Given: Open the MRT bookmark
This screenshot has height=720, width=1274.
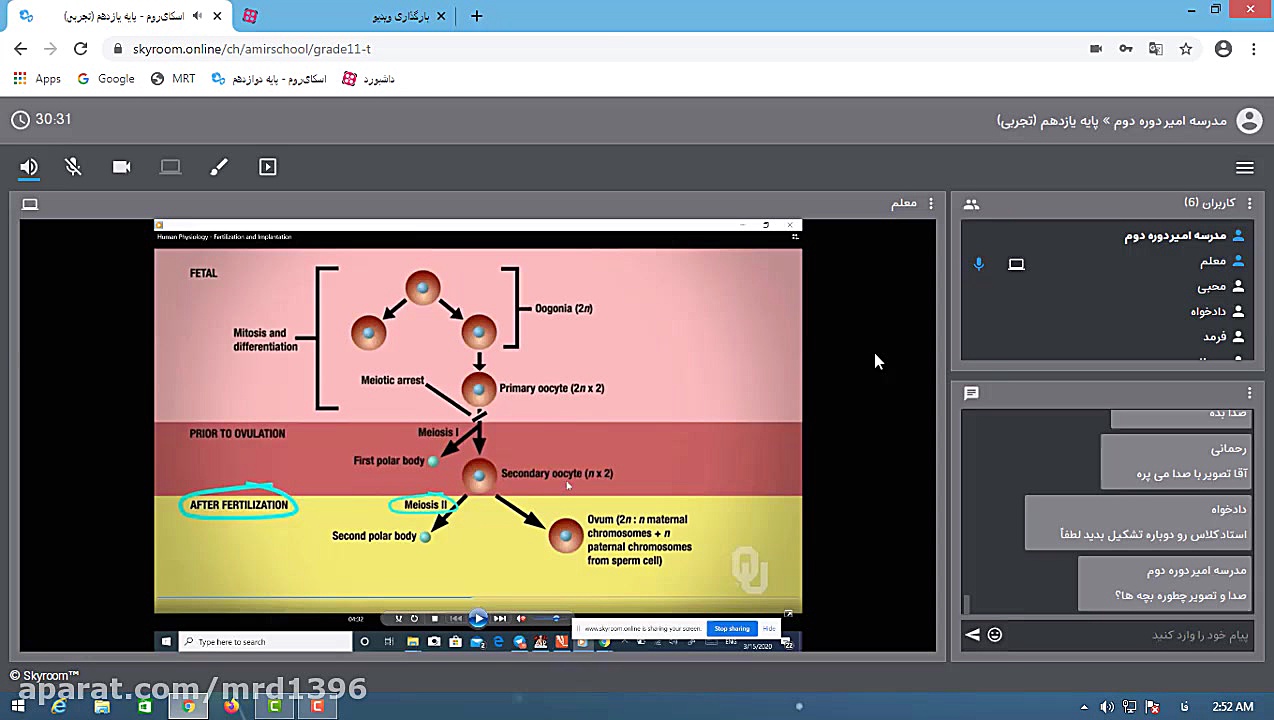Looking at the screenshot, I should pos(173,79).
